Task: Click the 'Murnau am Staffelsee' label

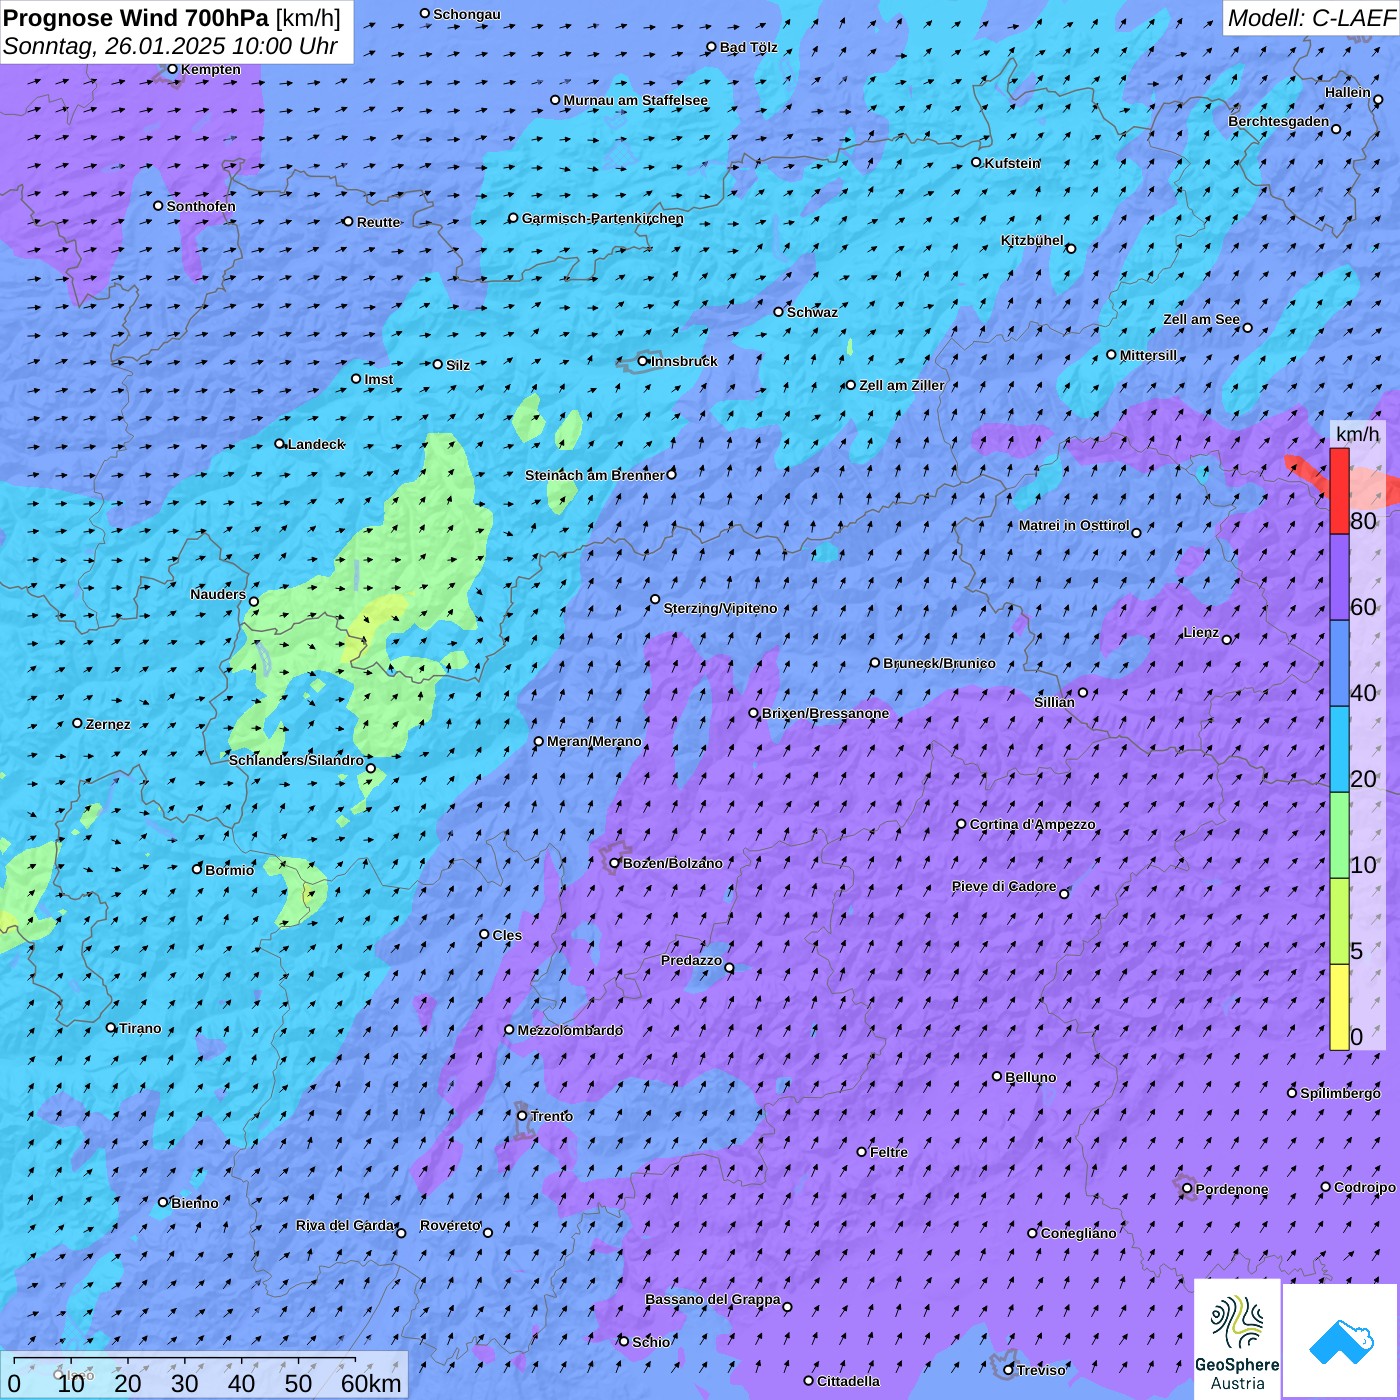Action: (635, 100)
